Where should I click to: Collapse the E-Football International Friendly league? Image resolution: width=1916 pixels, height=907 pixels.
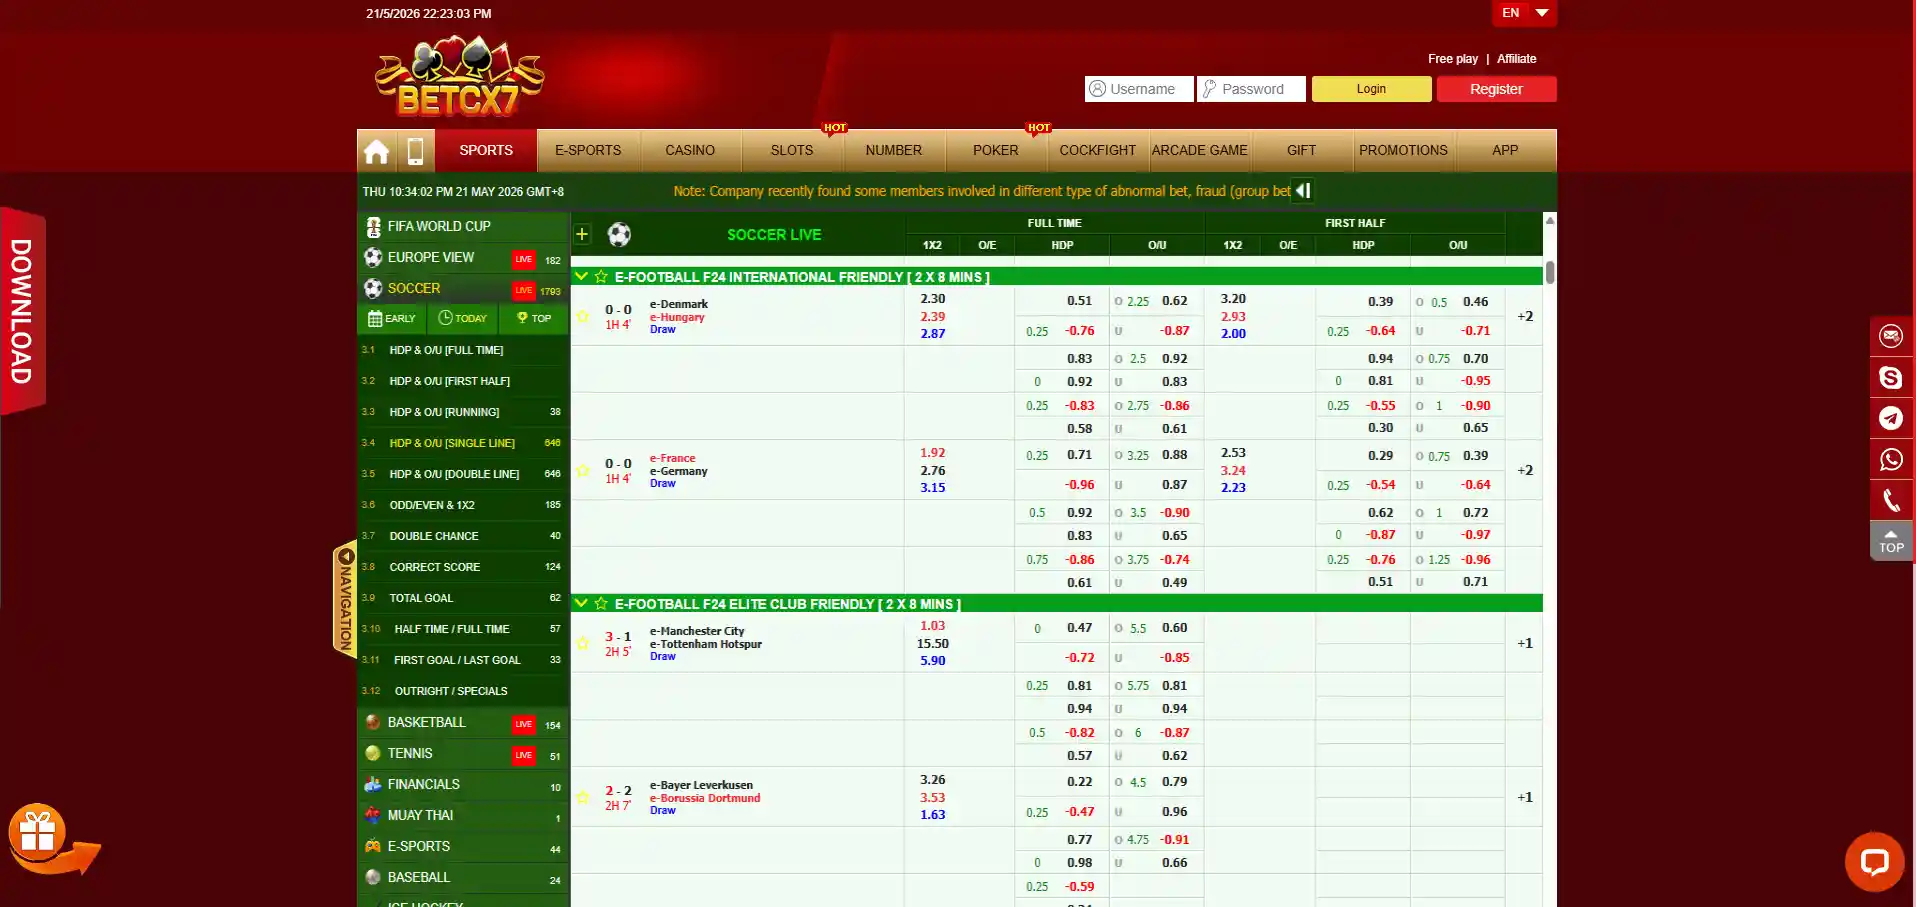tap(581, 277)
